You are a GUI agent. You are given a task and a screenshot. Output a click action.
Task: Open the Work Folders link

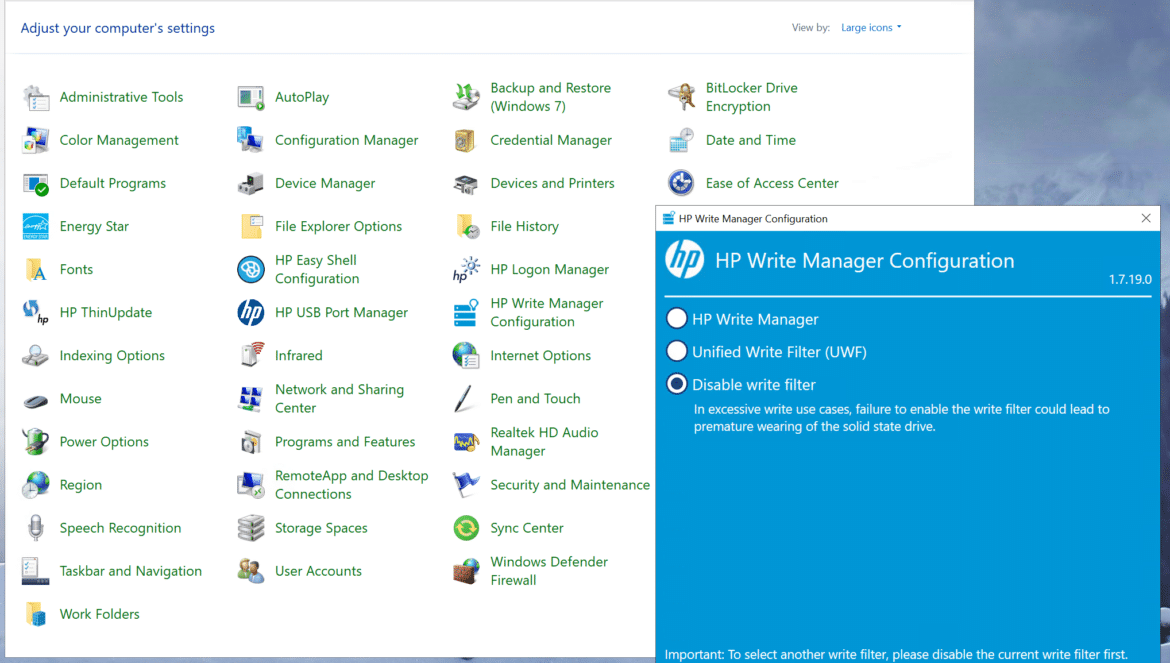99,614
